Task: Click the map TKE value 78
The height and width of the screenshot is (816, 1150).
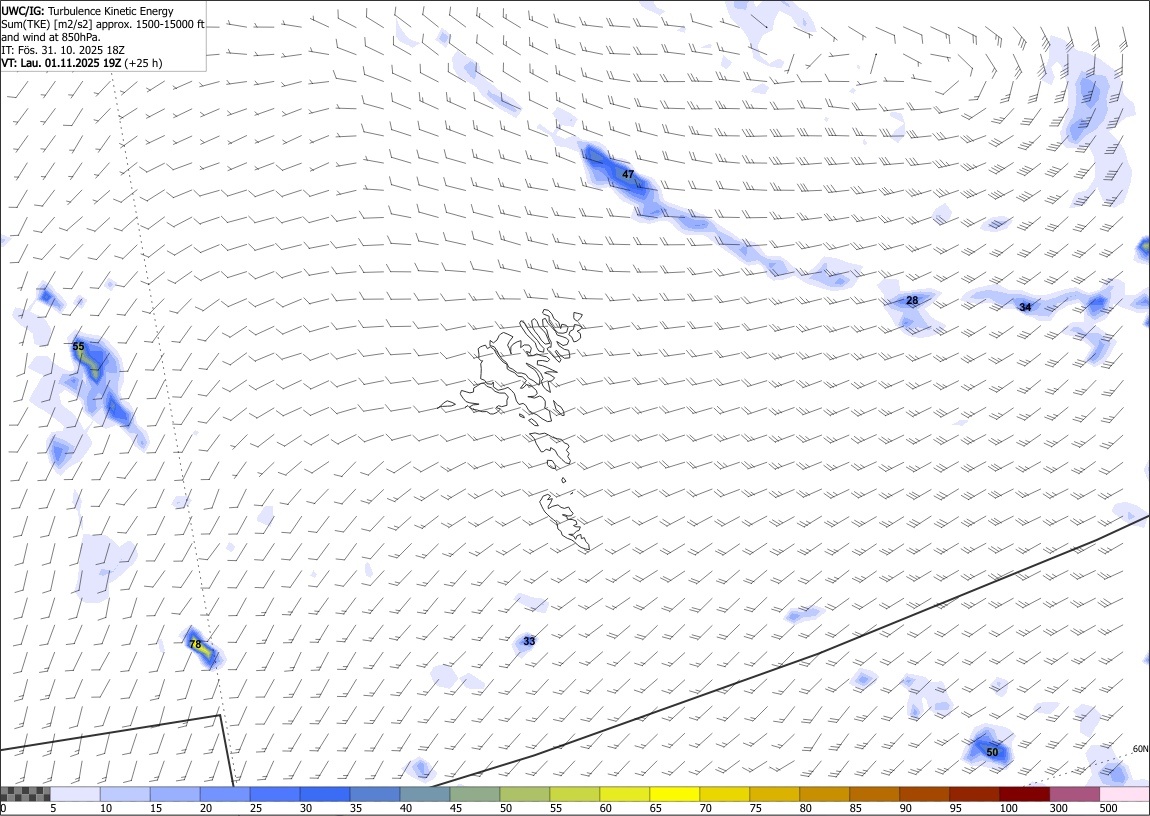Action: coord(195,644)
